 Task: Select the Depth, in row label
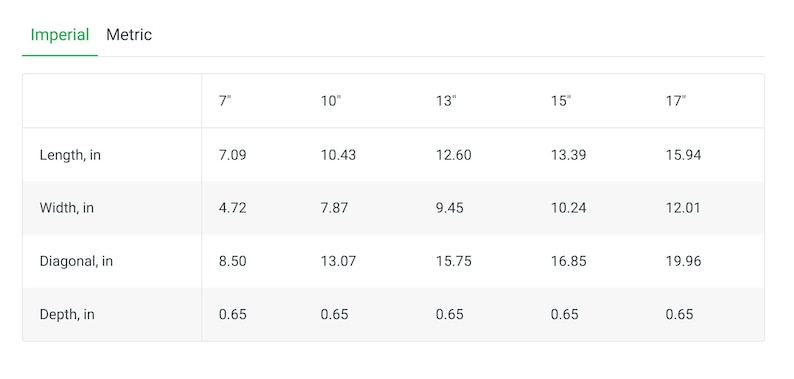pyautogui.click(x=67, y=314)
